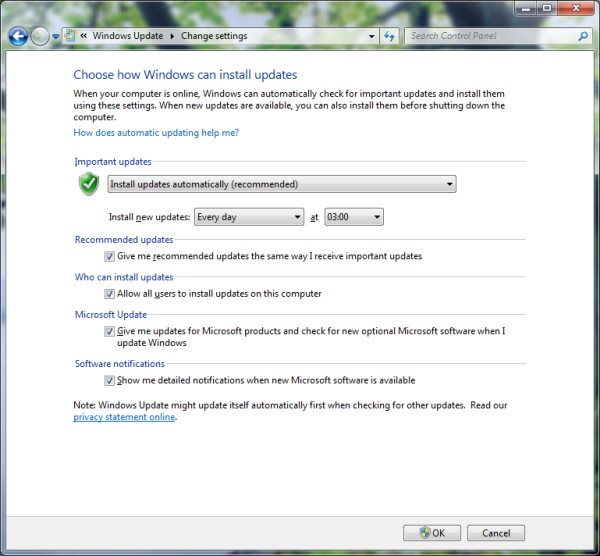Click the Software notifications section heading
The image size is (600, 556).
pos(120,364)
